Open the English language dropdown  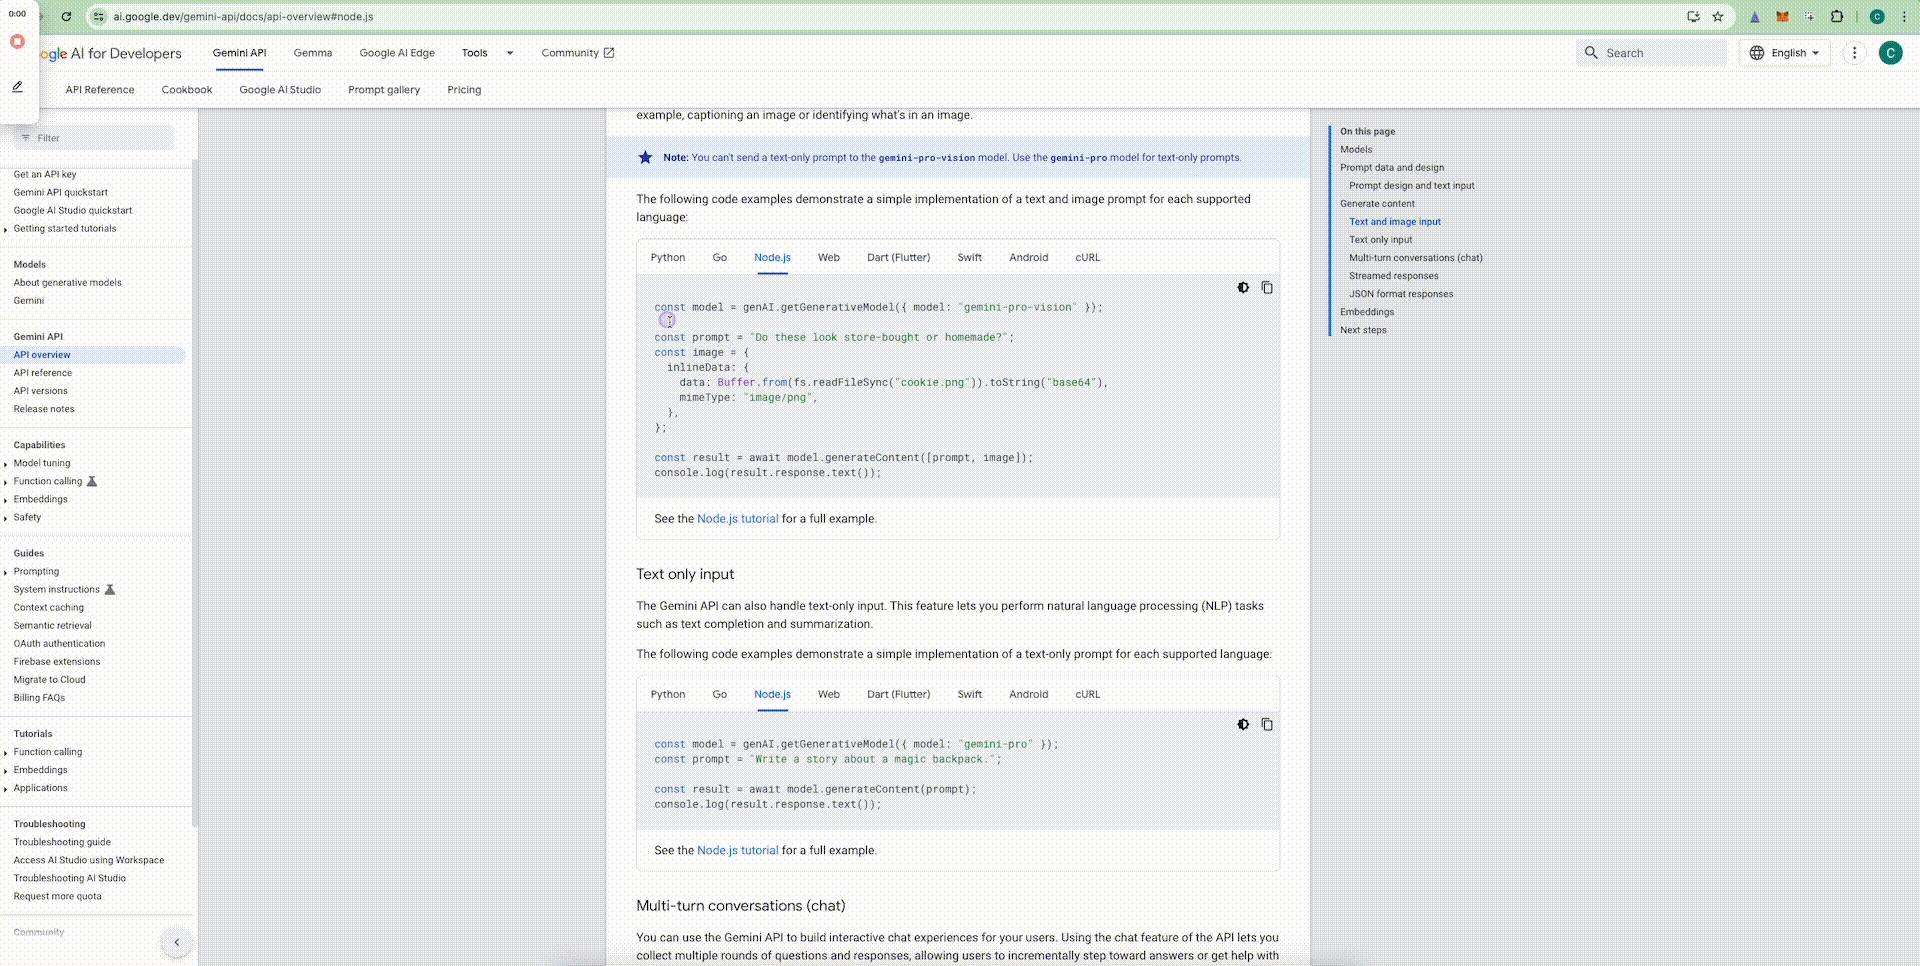(1786, 53)
